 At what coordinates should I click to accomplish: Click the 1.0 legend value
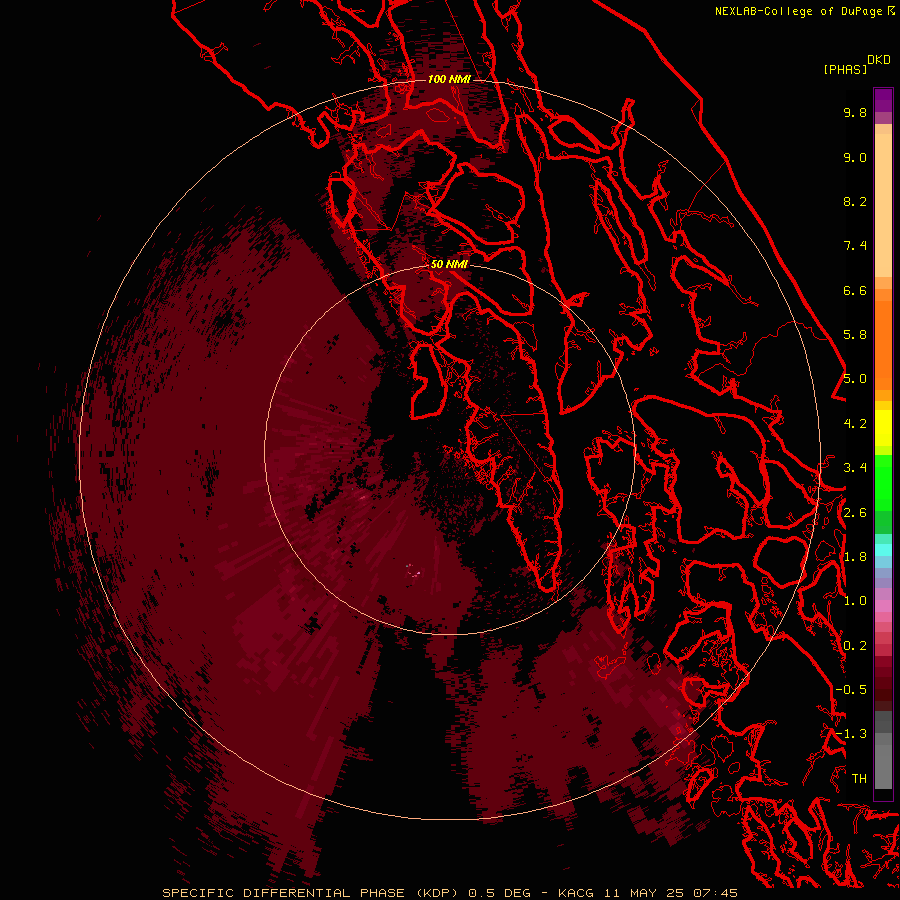(x=855, y=601)
